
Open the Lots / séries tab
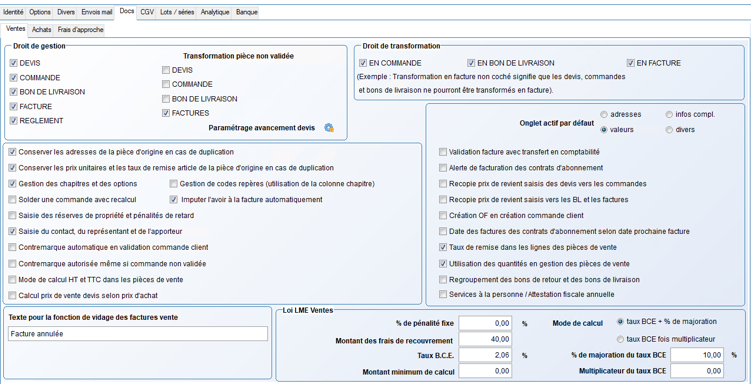pos(177,12)
